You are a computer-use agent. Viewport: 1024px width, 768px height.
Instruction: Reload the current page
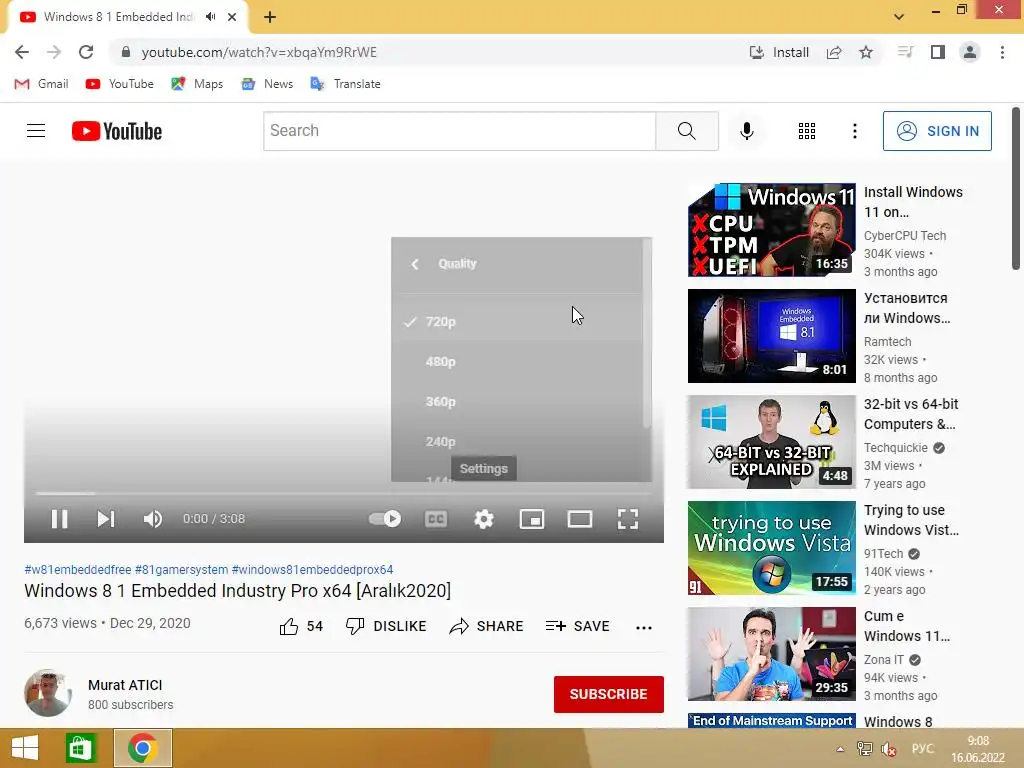click(86, 52)
